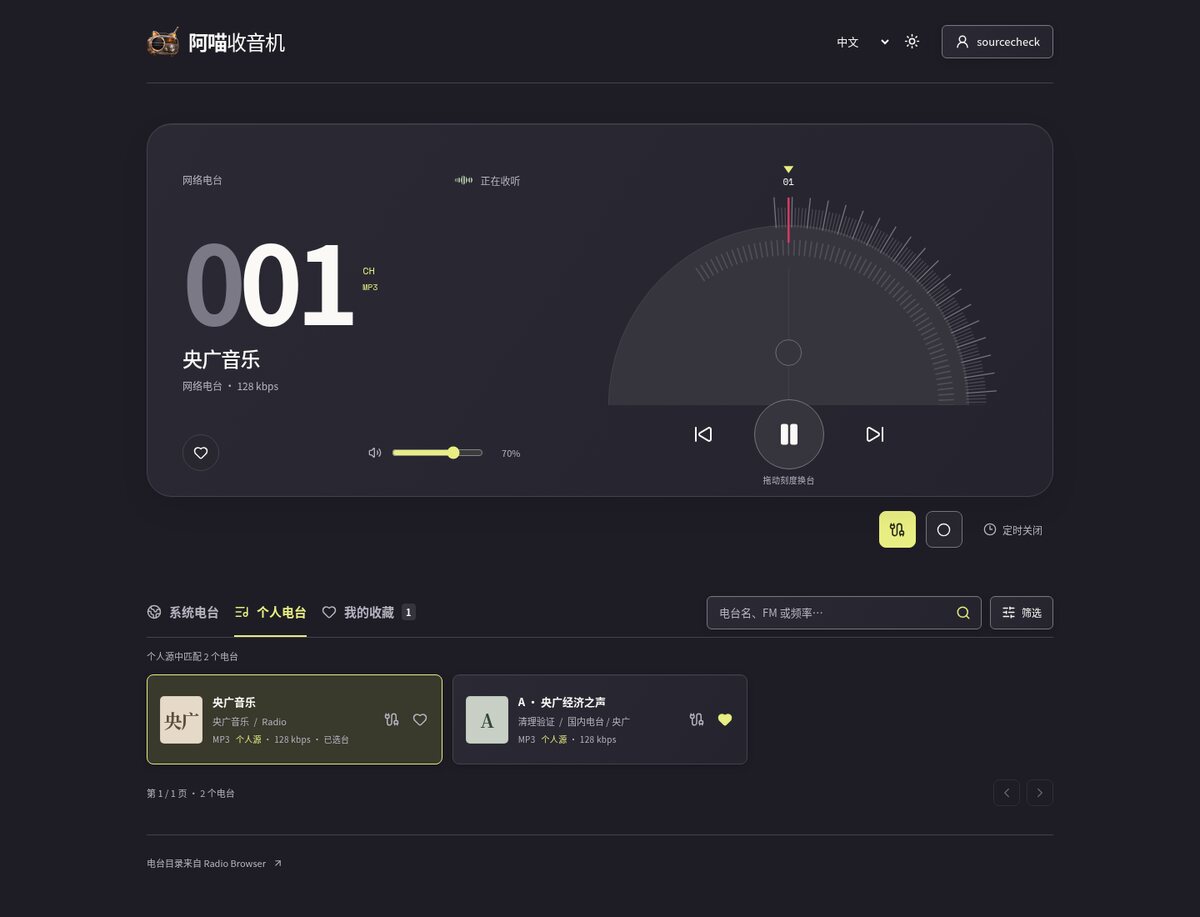The image size is (1200, 917).
Task: Switch to the 系统电台 tab
Action: (183, 612)
